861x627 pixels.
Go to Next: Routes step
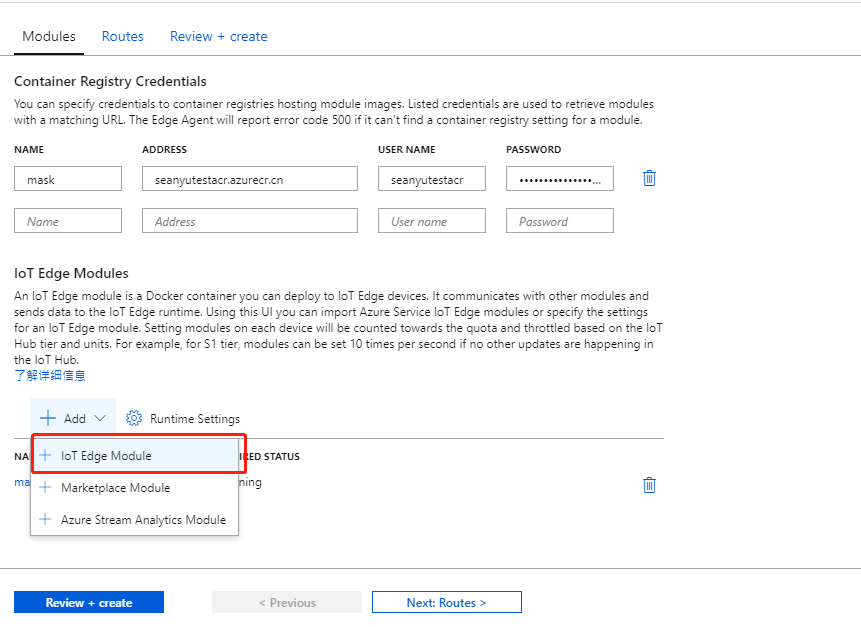pyautogui.click(x=446, y=603)
